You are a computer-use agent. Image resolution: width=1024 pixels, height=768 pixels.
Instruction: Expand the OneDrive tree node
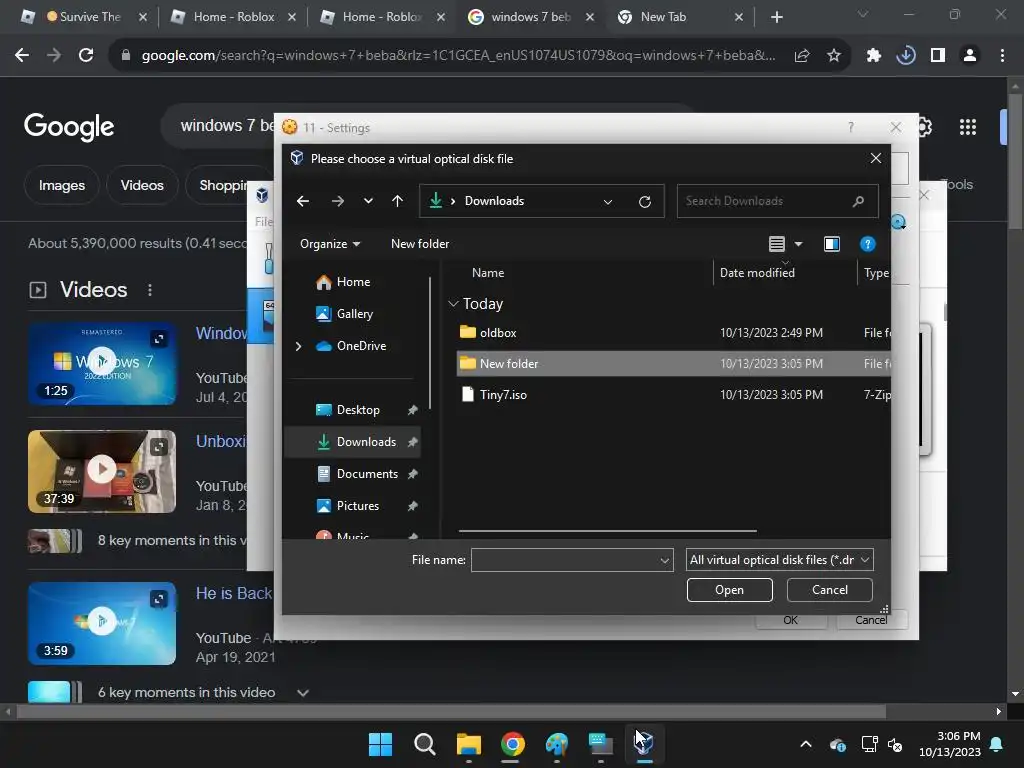298,346
